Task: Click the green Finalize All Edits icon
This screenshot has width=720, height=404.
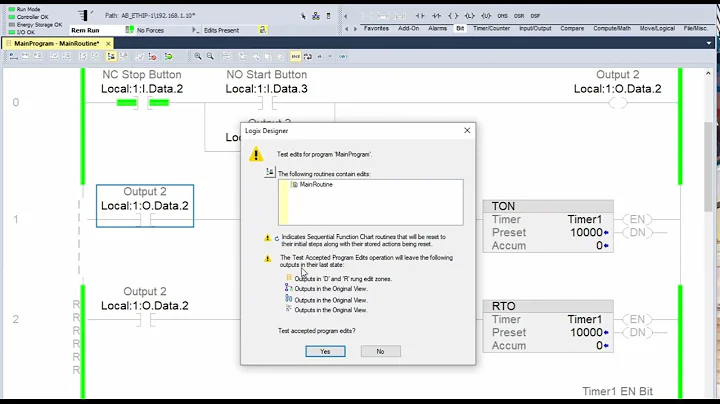Action: click(169, 56)
